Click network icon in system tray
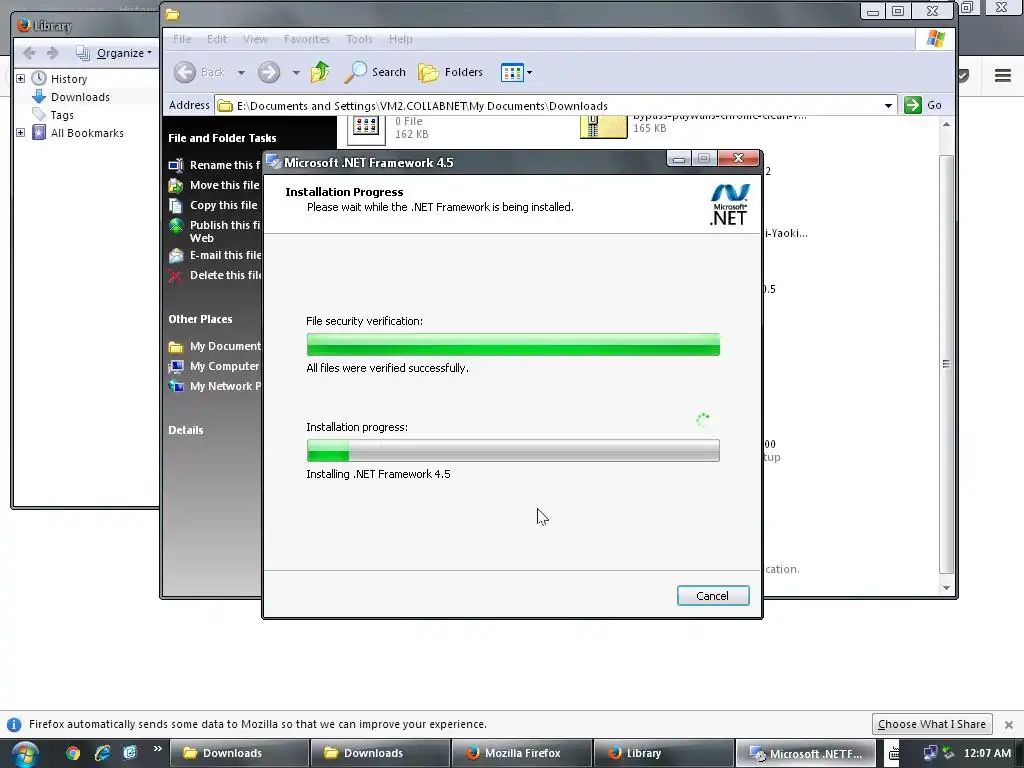The image size is (1024, 768). pyautogui.click(x=930, y=753)
